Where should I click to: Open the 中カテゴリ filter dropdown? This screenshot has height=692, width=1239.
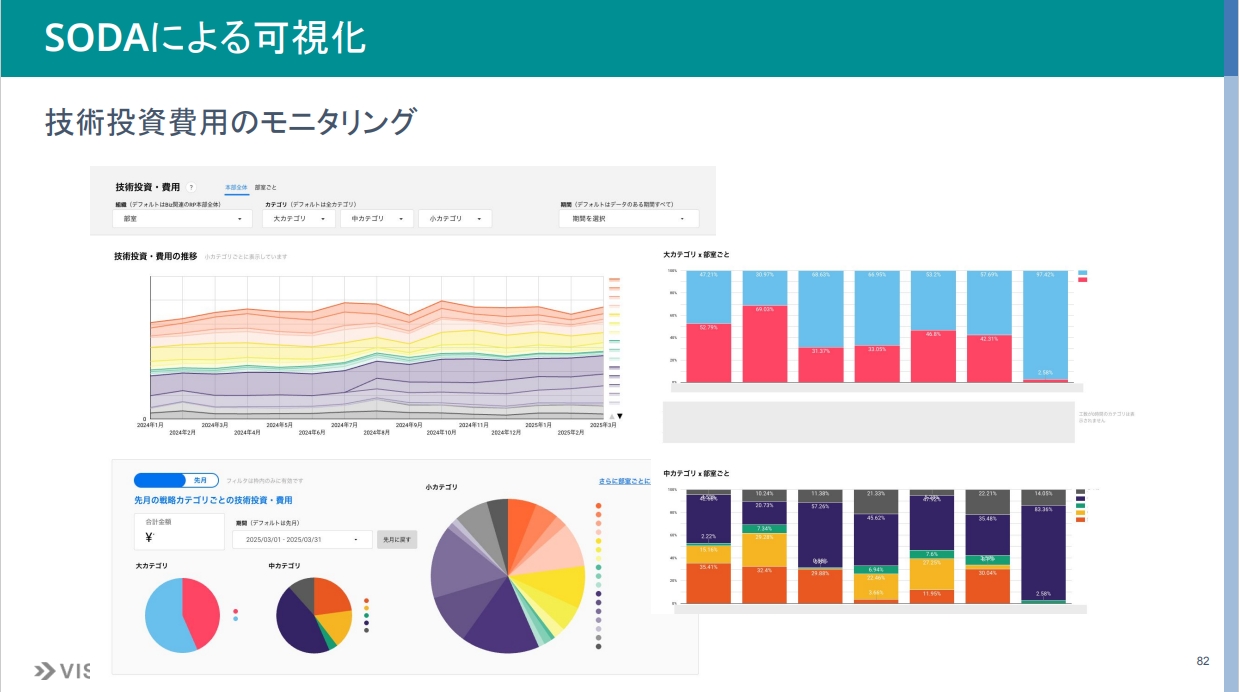tap(376, 218)
